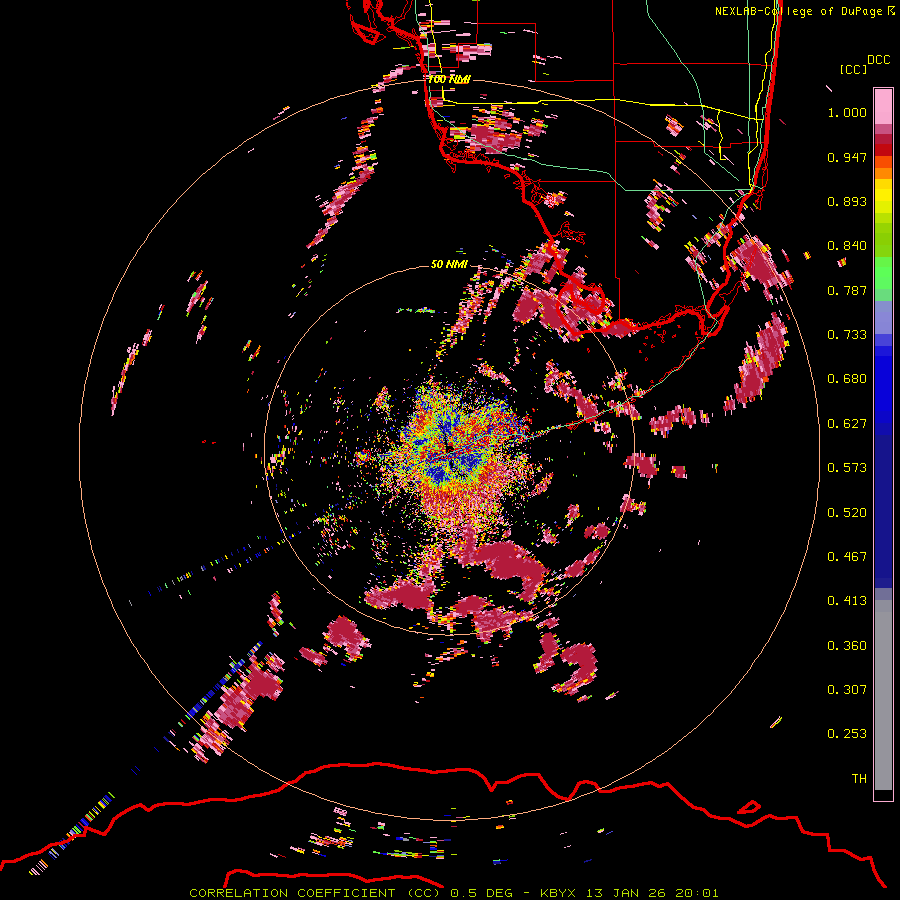Select the 0.840 scale value
The width and height of the screenshot is (900, 900).
[847, 246]
